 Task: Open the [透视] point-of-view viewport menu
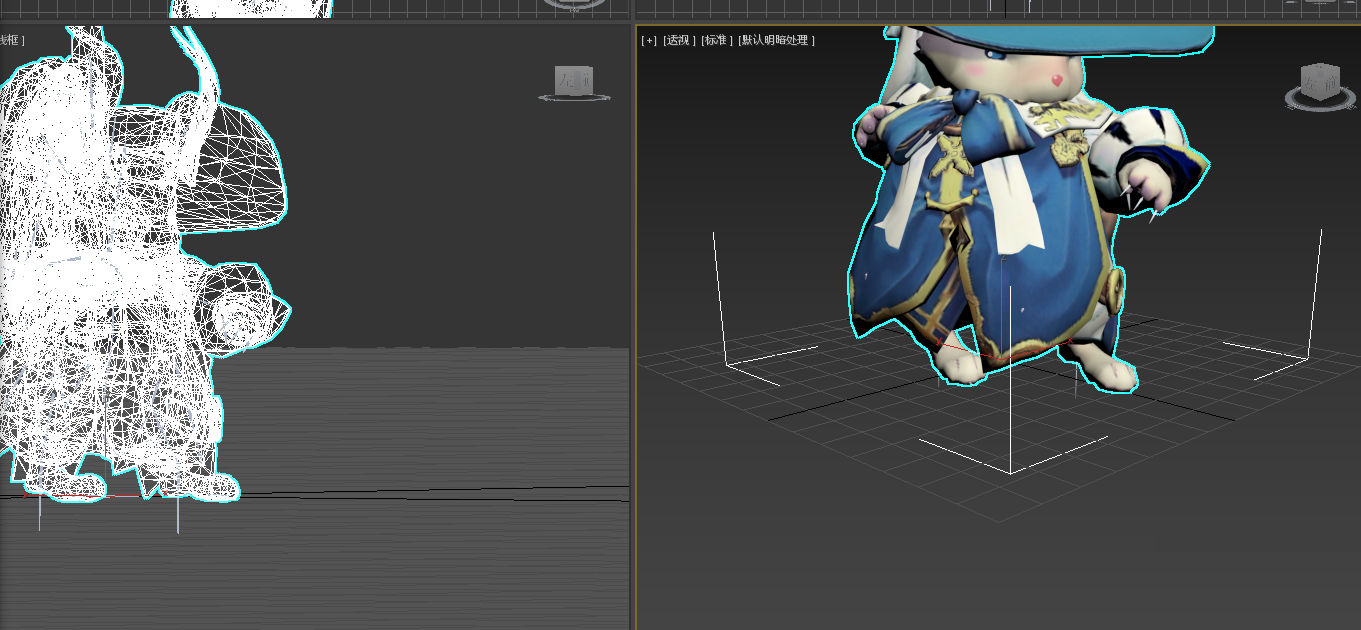click(x=679, y=40)
